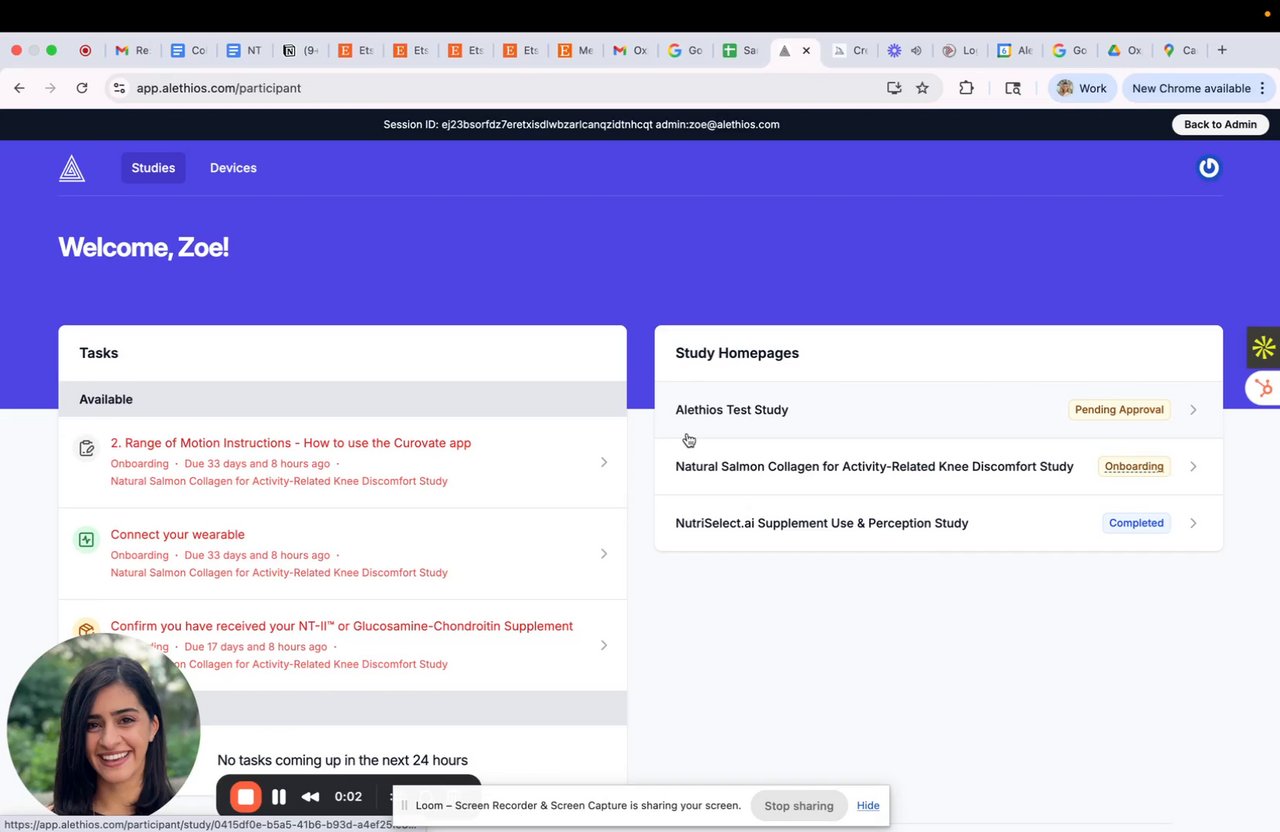Switch to the Gmail 'Re' tab
1280x832 pixels.
[x=132, y=50]
